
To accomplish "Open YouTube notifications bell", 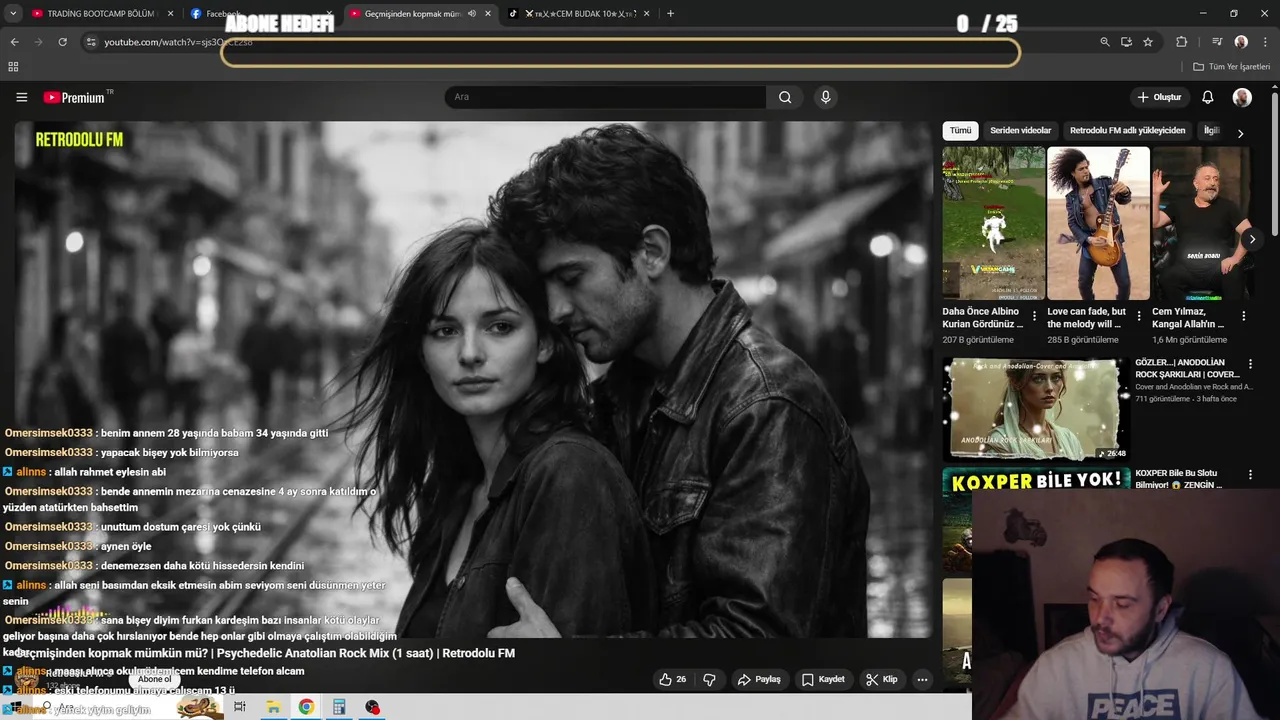I will 1208,97.
